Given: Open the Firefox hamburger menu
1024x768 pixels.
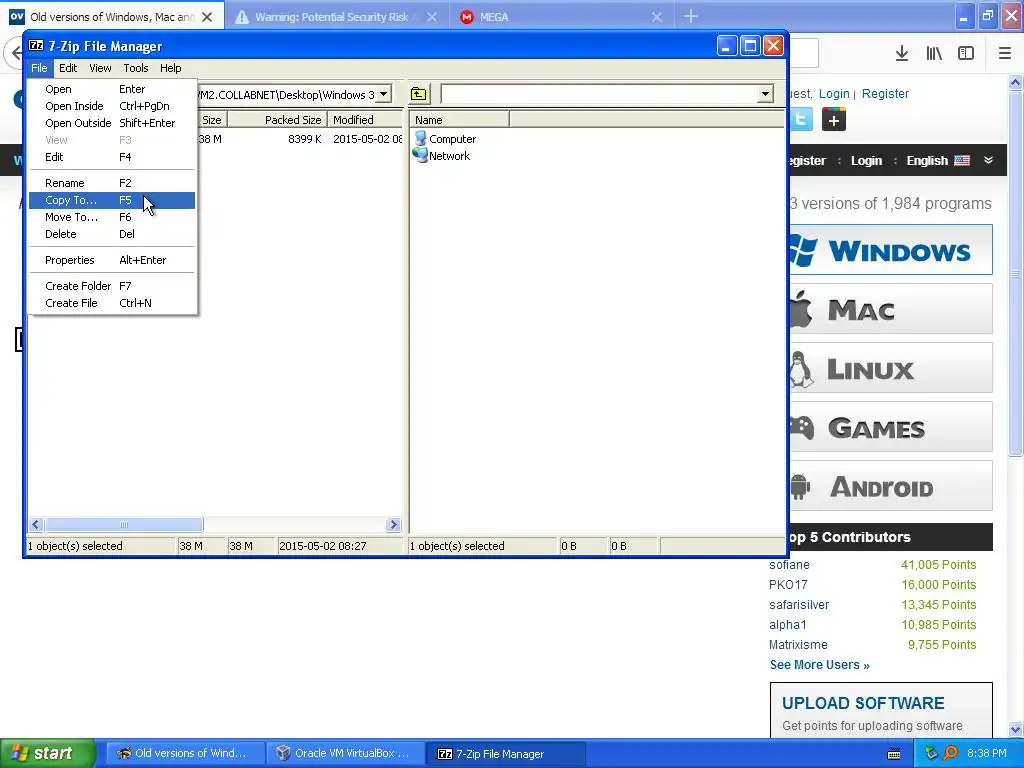Looking at the screenshot, I should pyautogui.click(x=1005, y=53).
